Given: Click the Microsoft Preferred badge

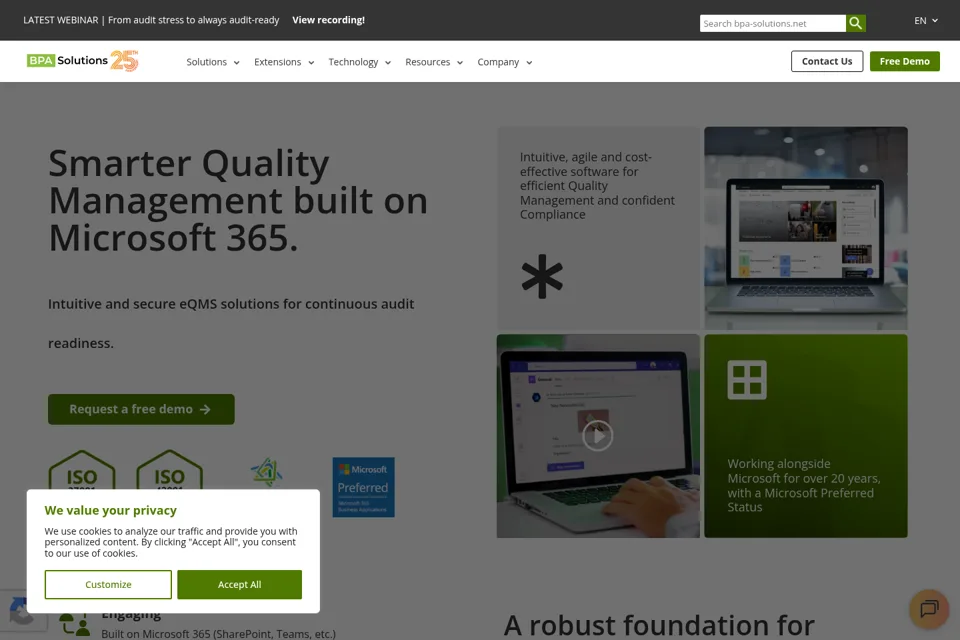Looking at the screenshot, I should (x=364, y=487).
